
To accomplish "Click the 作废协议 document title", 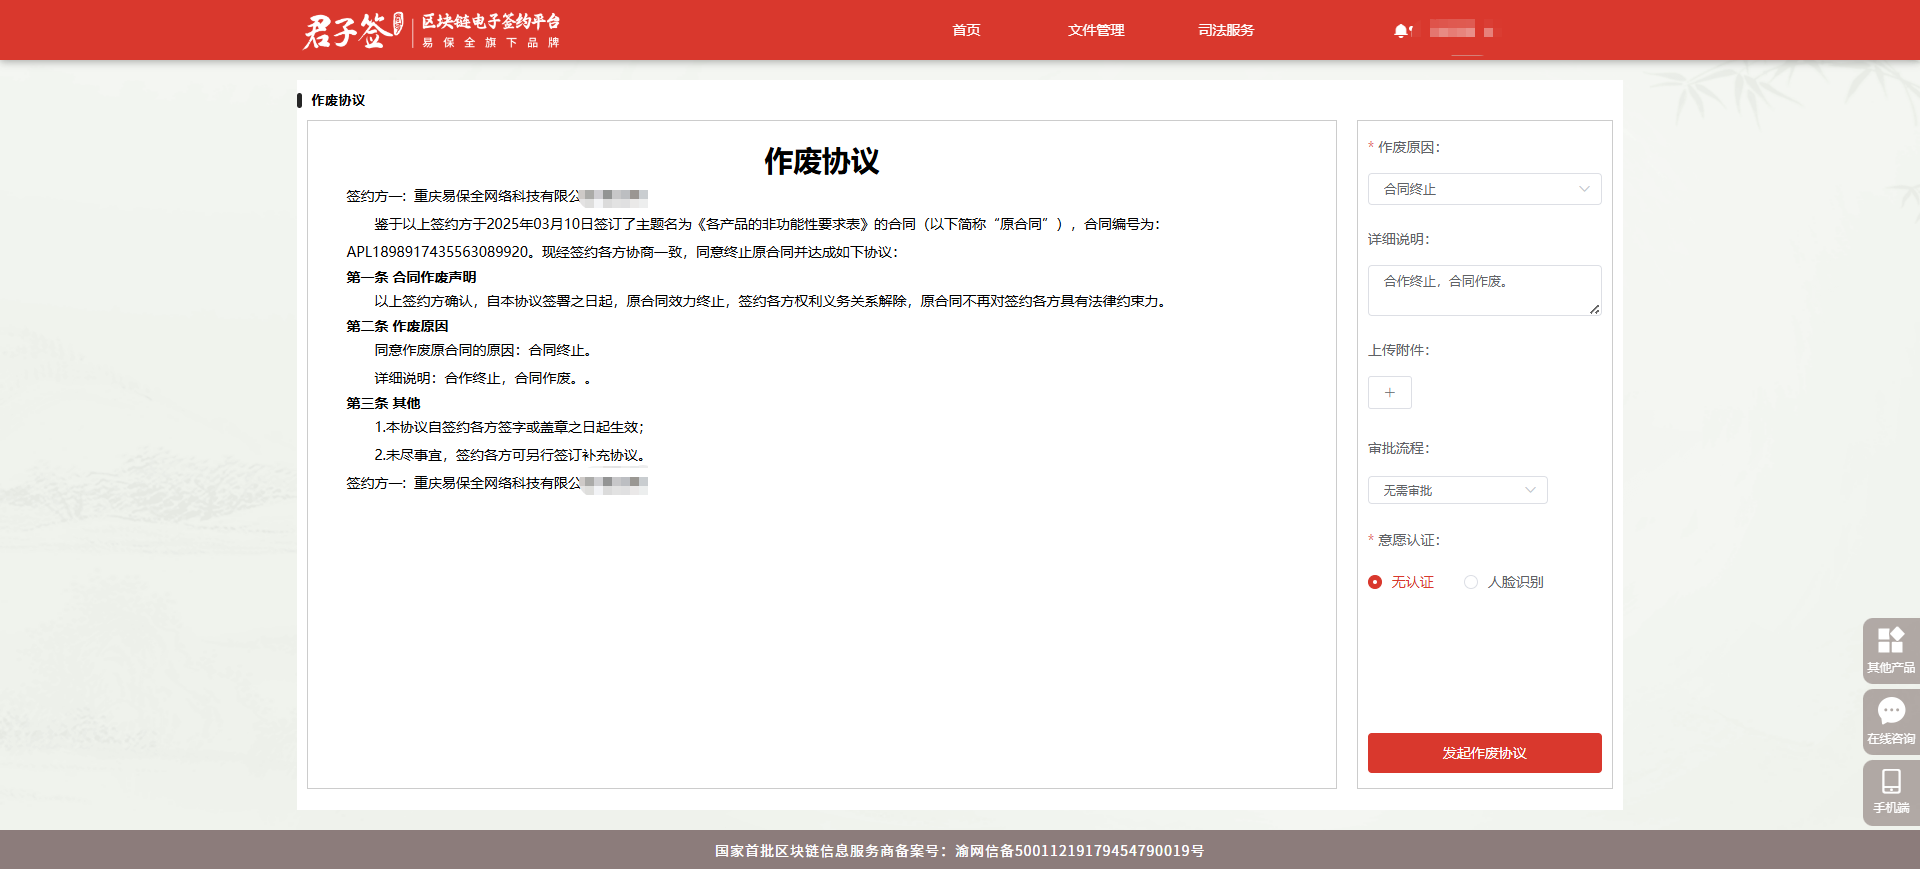I will tap(822, 161).
